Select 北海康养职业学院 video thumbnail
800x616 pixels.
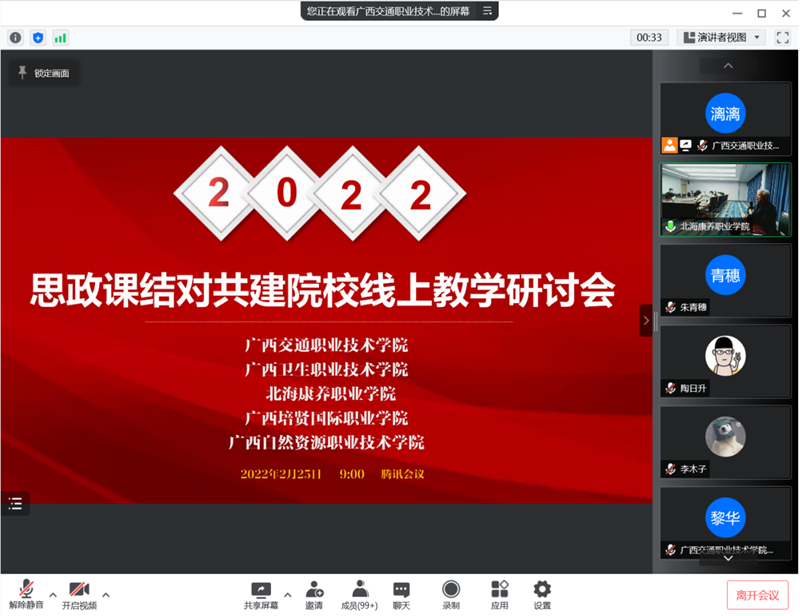tap(726, 200)
